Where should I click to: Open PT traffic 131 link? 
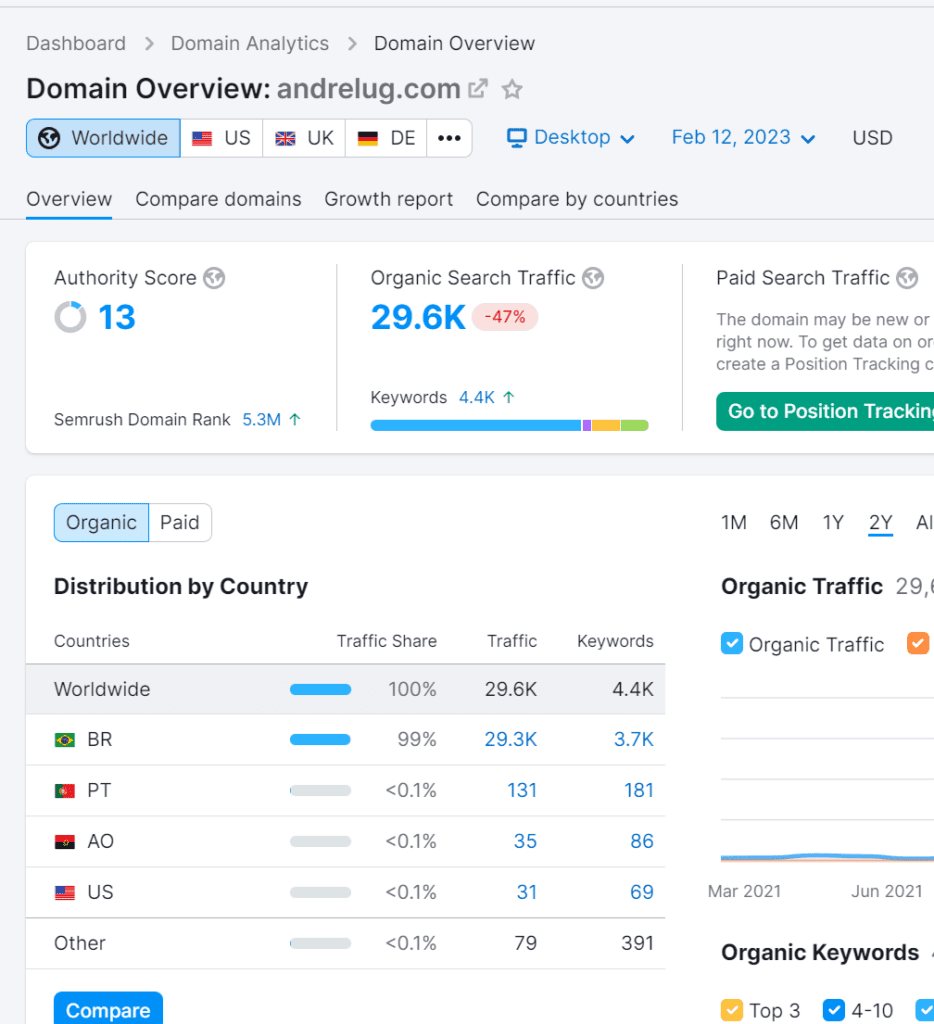522,790
